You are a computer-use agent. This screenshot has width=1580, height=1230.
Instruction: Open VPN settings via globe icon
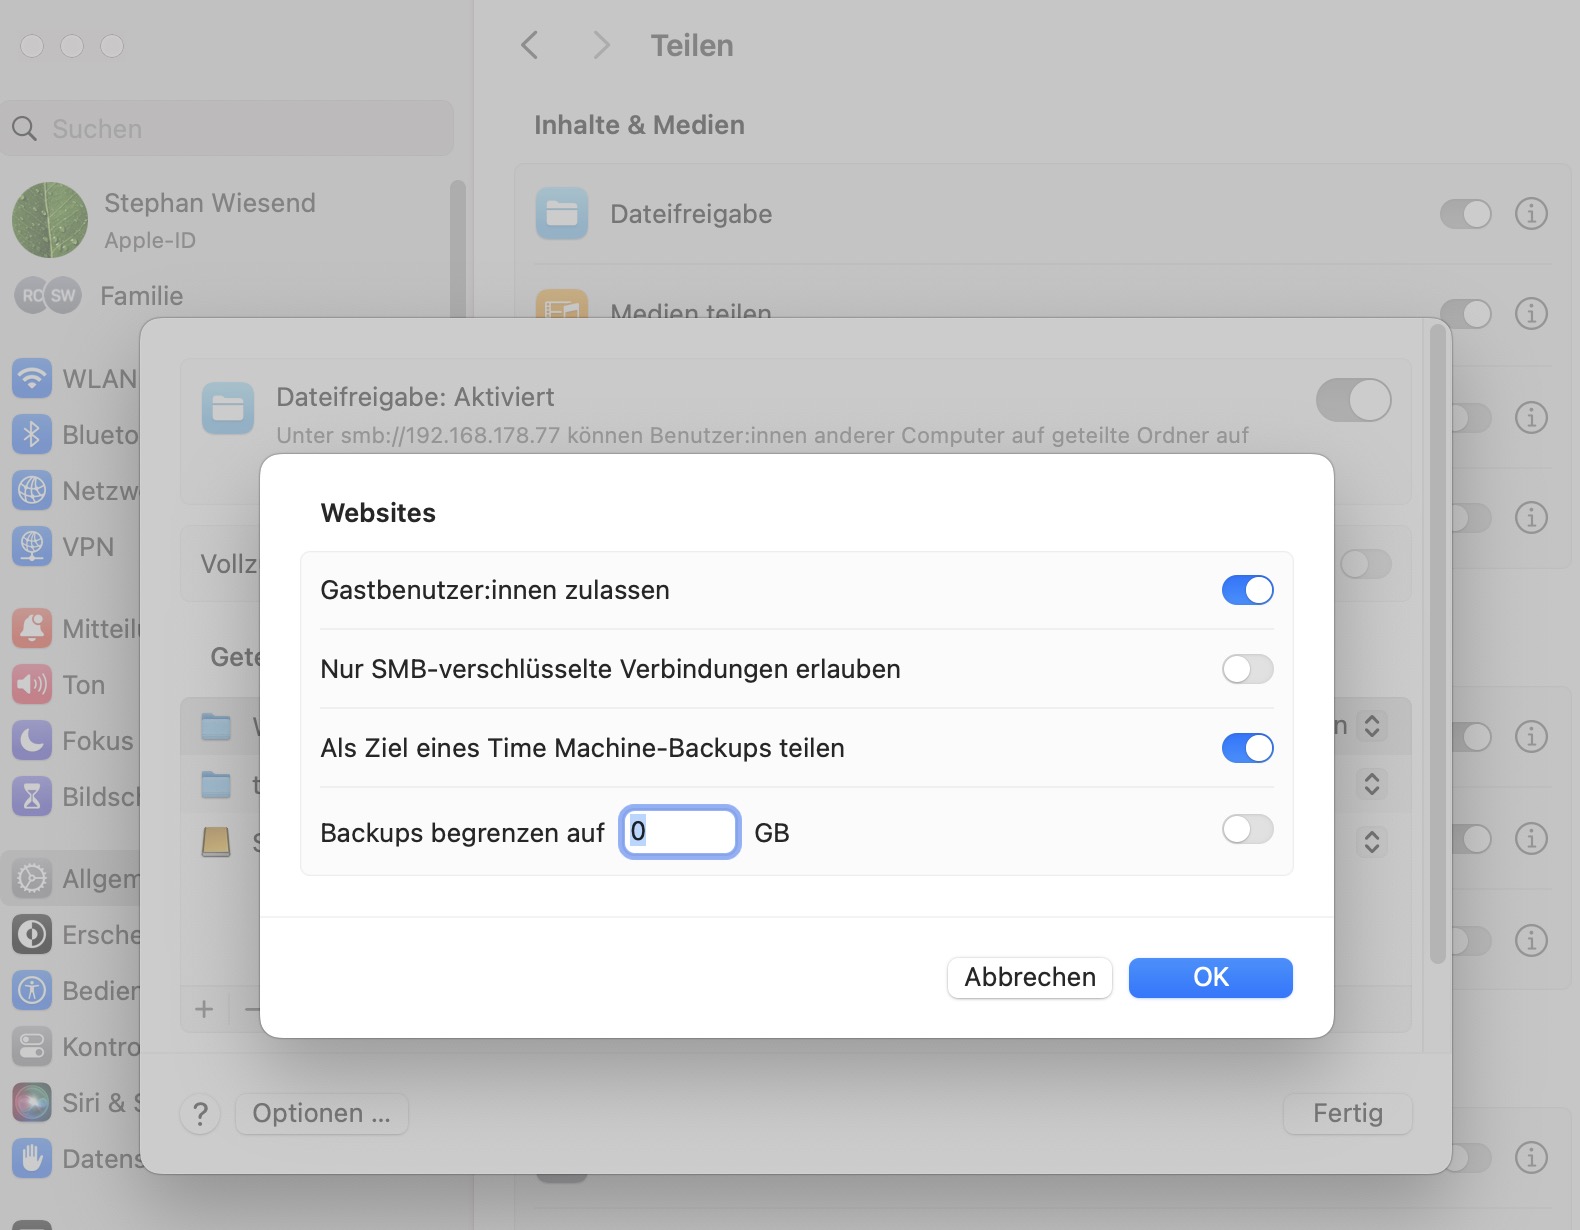tap(32, 547)
